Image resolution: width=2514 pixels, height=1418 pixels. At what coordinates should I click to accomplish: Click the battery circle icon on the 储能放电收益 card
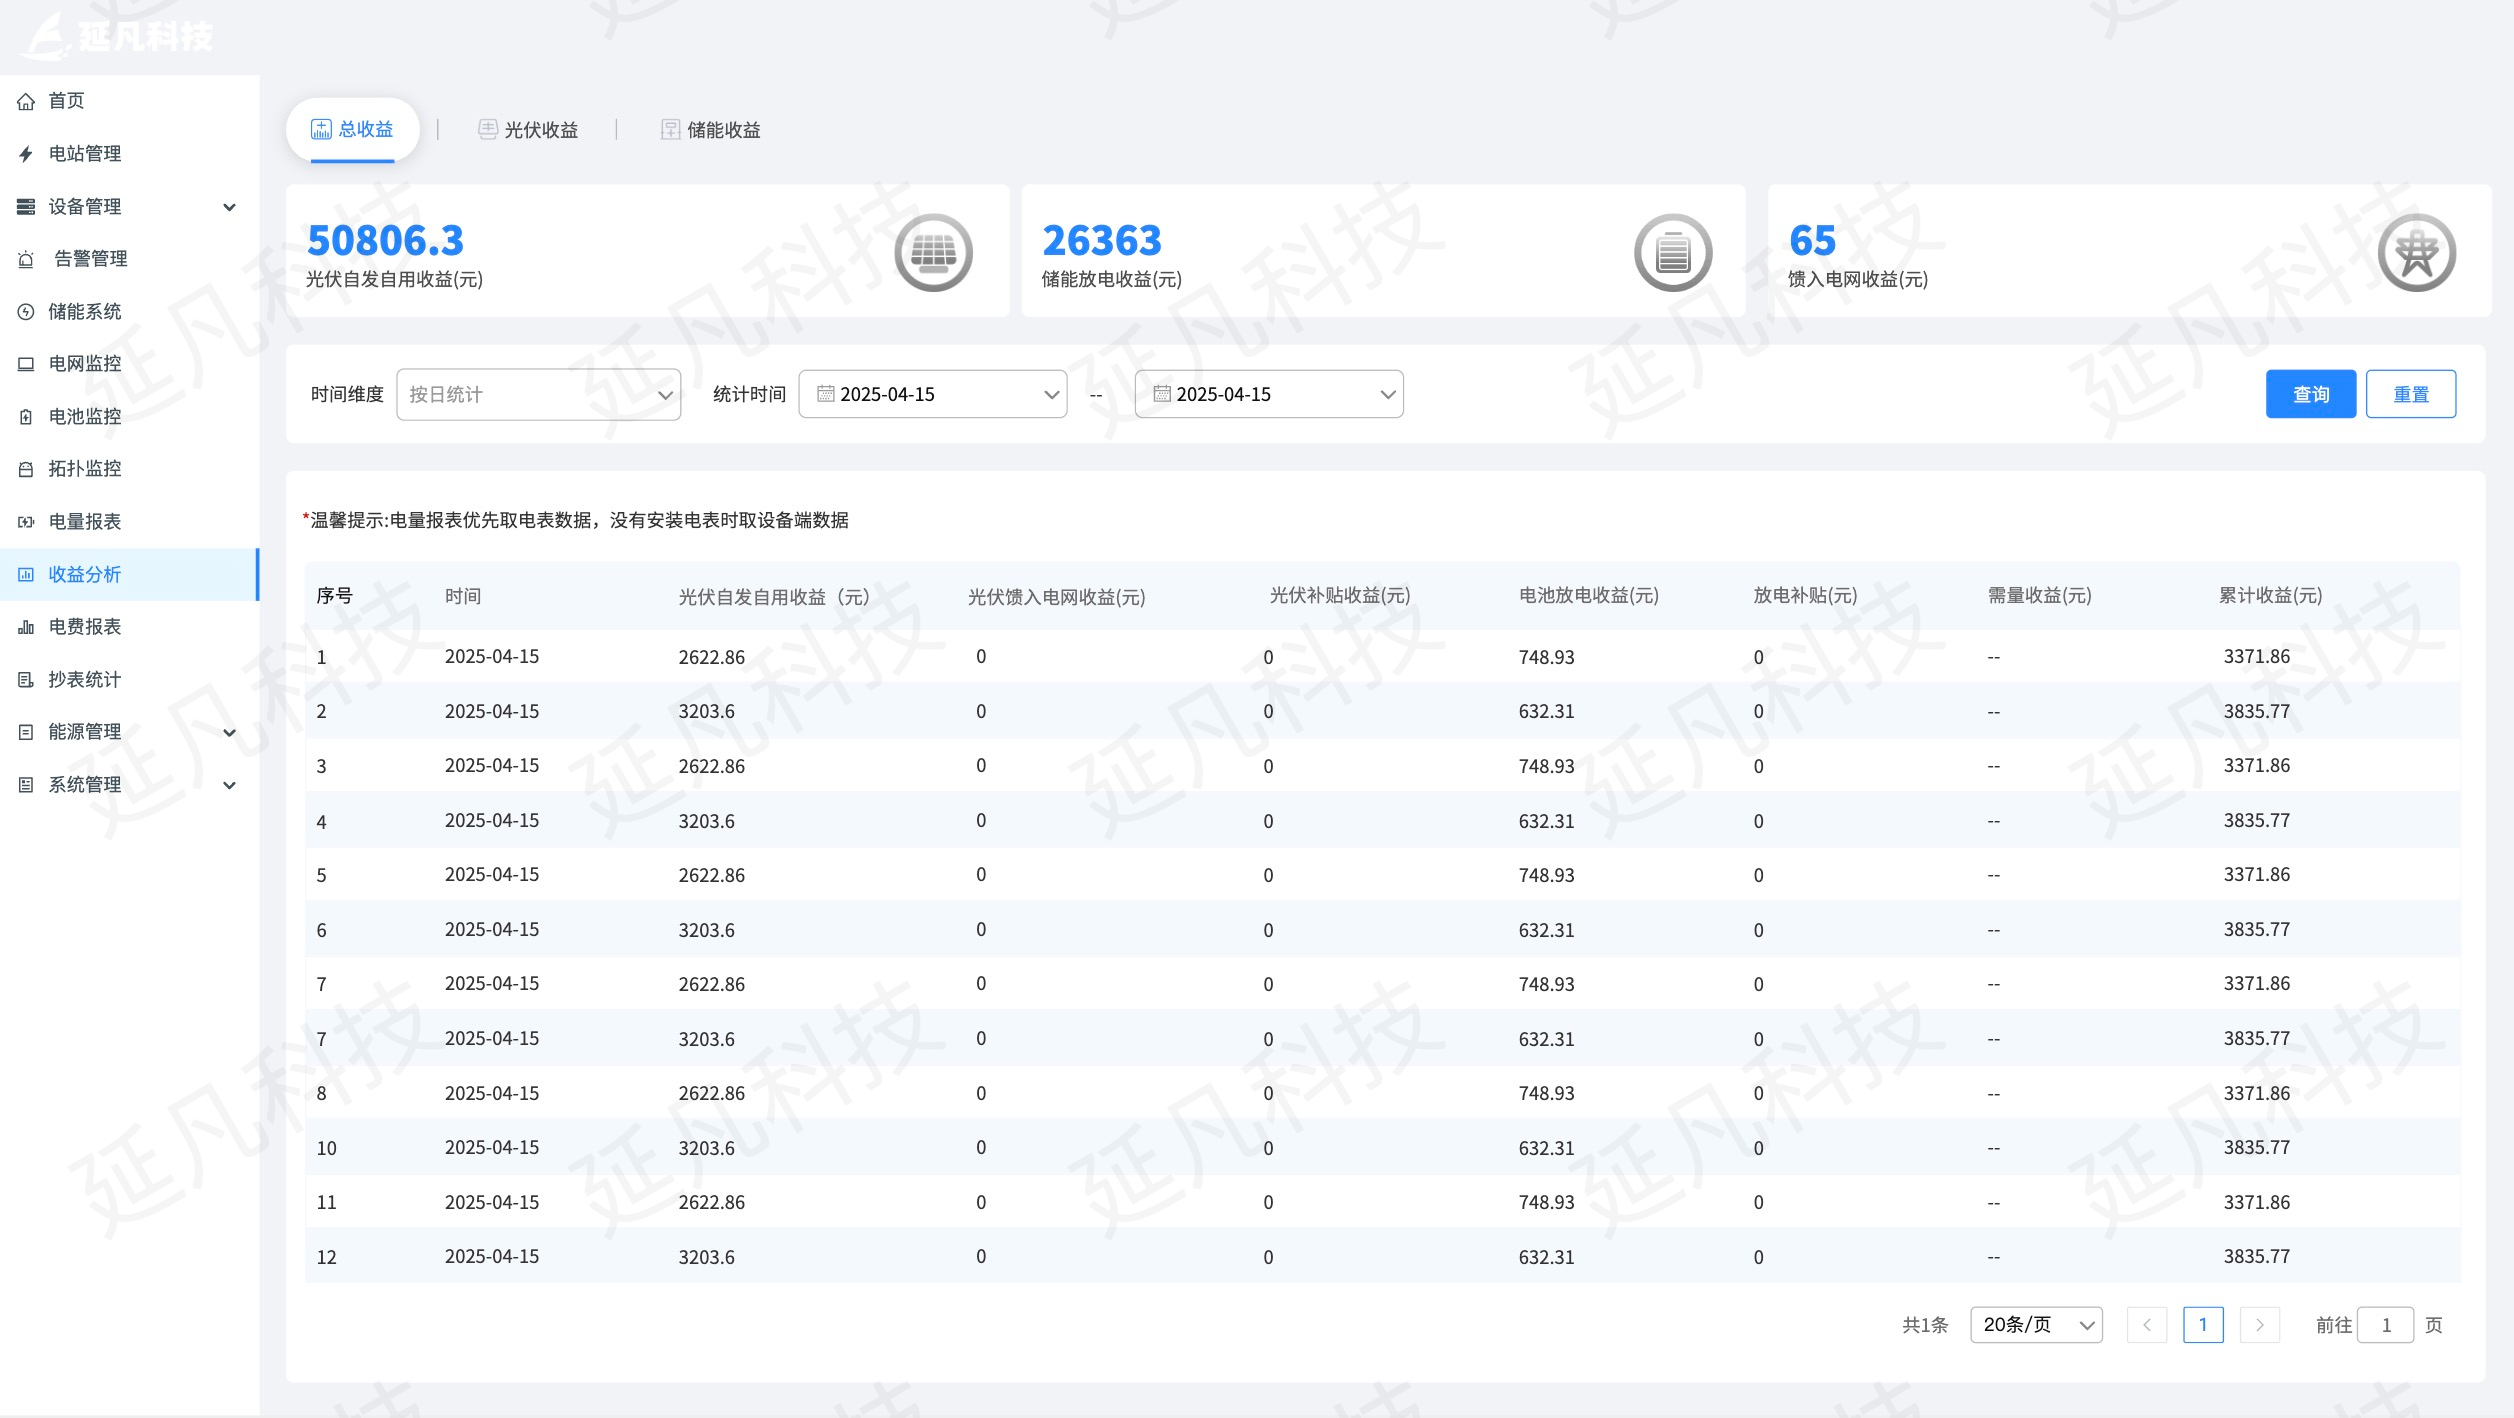coord(1672,252)
